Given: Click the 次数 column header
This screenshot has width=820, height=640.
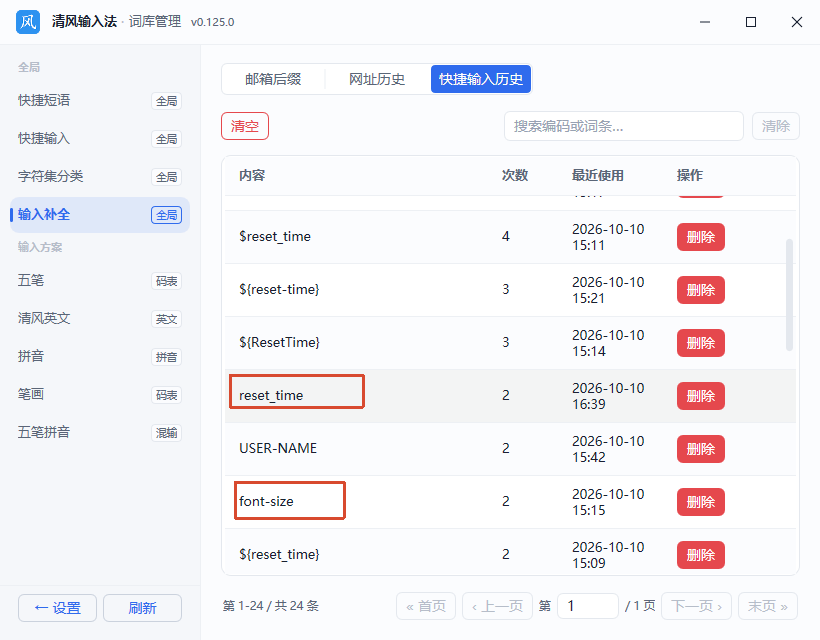Looking at the screenshot, I should tap(515, 175).
